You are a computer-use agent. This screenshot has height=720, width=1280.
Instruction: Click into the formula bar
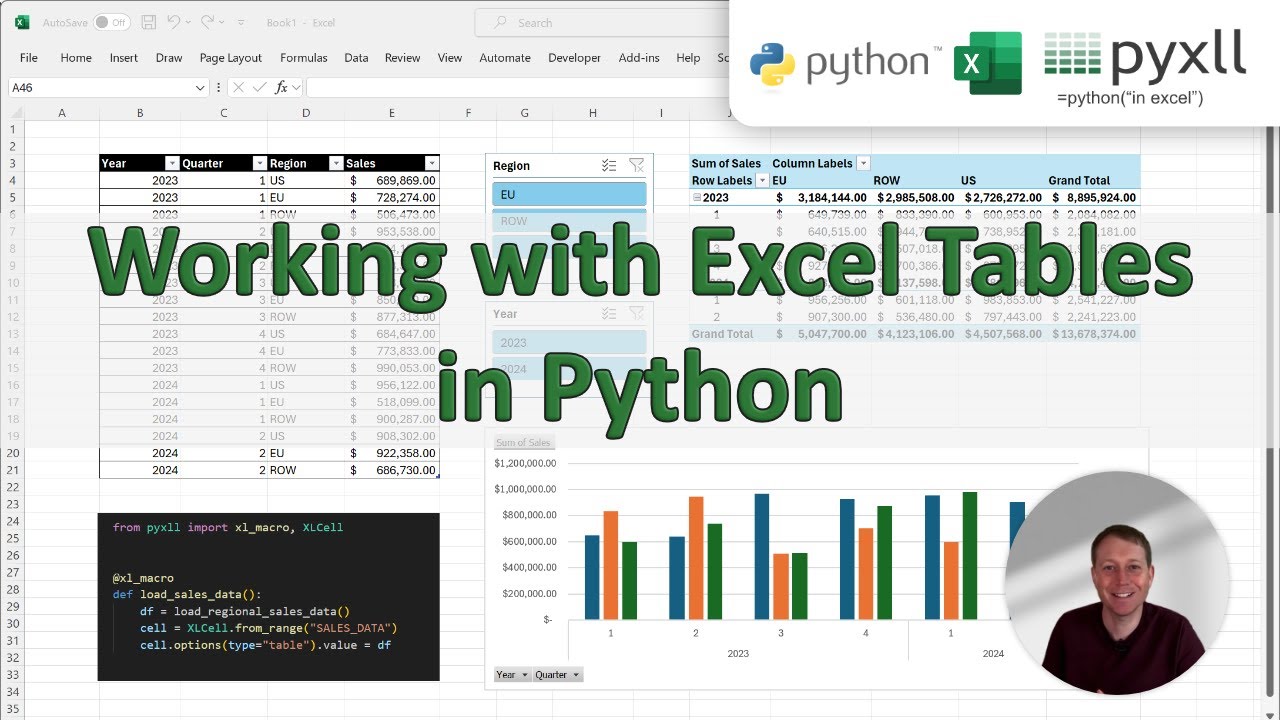(518, 87)
